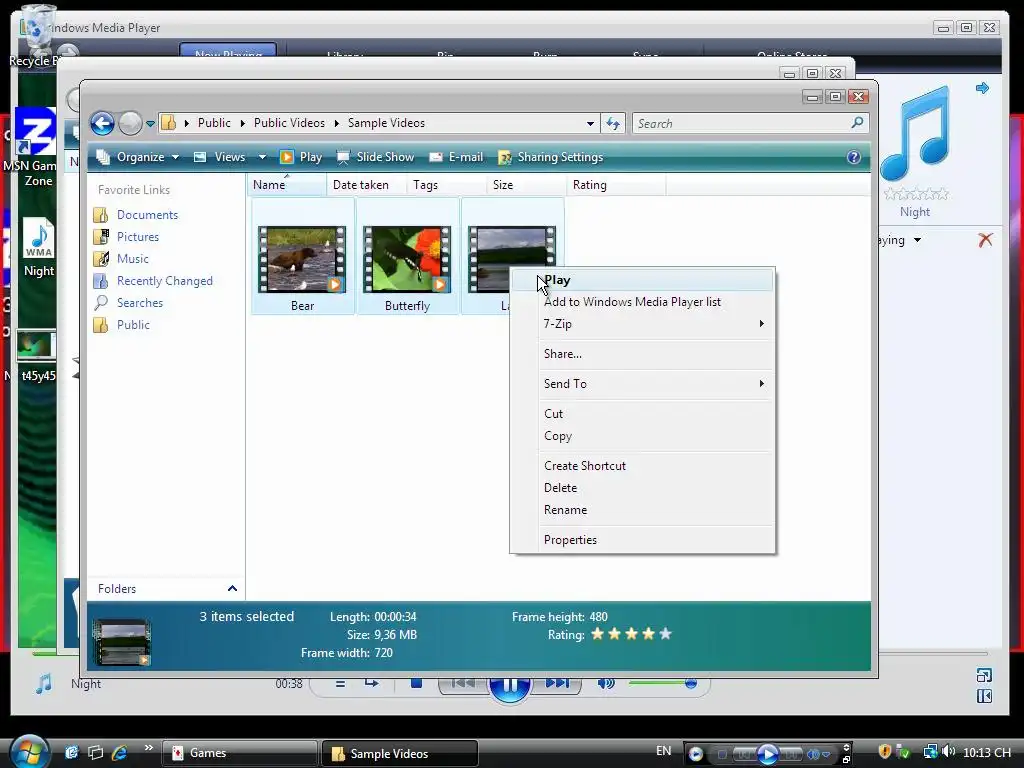Image resolution: width=1024 pixels, height=768 pixels.
Task: Skip to next track in Media Player
Action: click(x=557, y=684)
